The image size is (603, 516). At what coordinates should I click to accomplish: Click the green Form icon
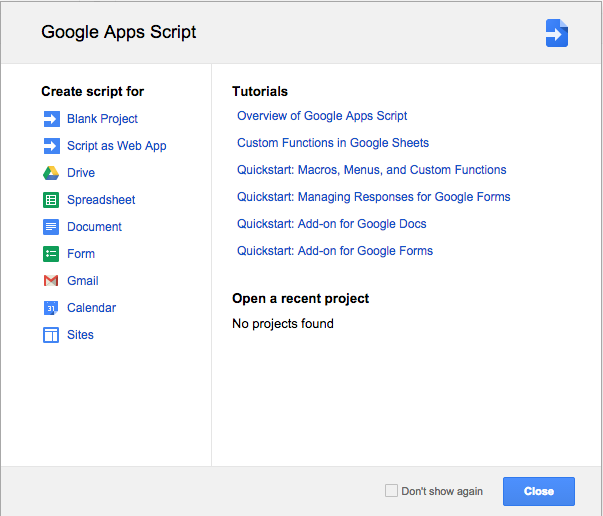(51, 254)
